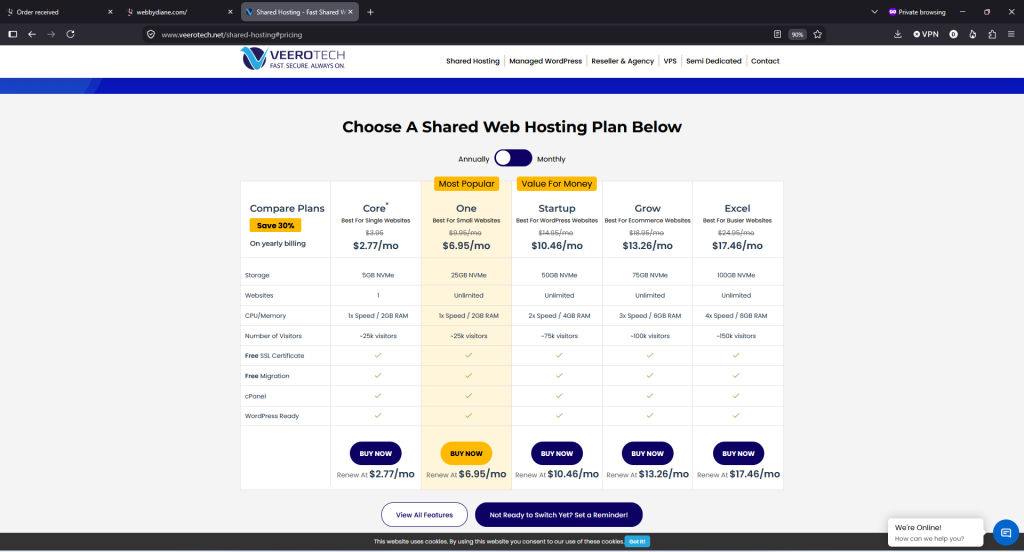Click the WordPress Ready row label
Screen dimensions: 1024x552
tap(272, 415)
